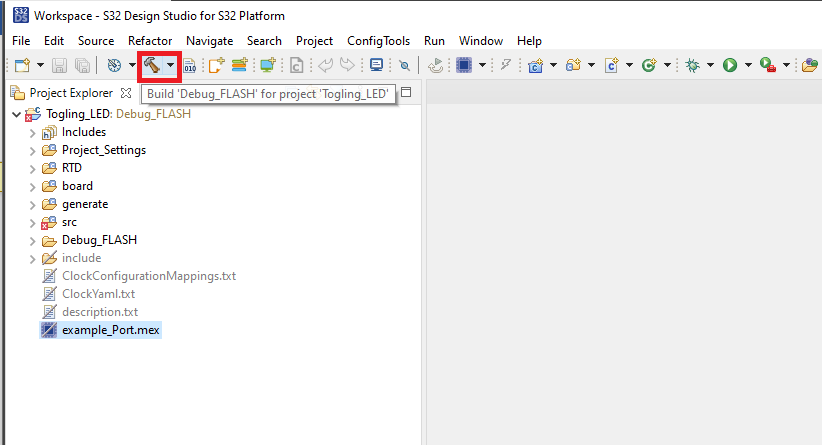Select example_Port.mex file
The image size is (822, 445).
coord(110,330)
